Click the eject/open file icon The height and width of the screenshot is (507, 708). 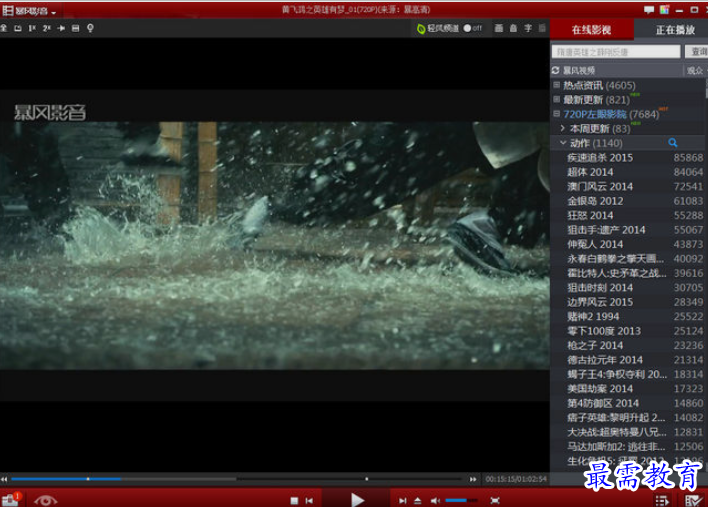(x=418, y=500)
